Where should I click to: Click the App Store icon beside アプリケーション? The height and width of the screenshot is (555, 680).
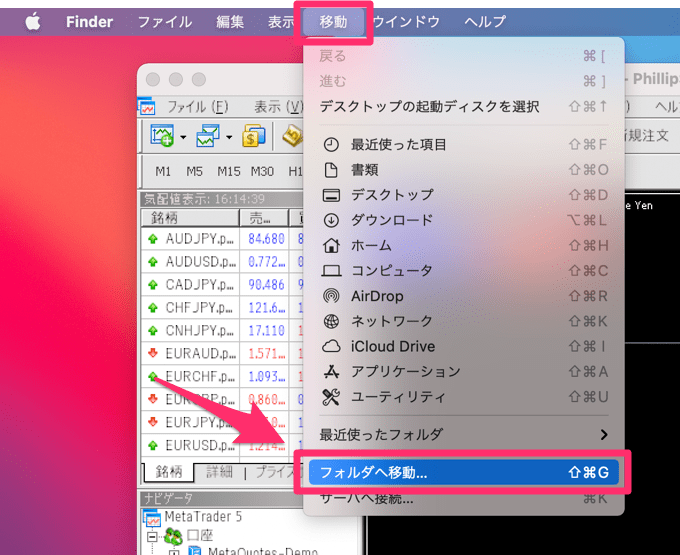331,372
